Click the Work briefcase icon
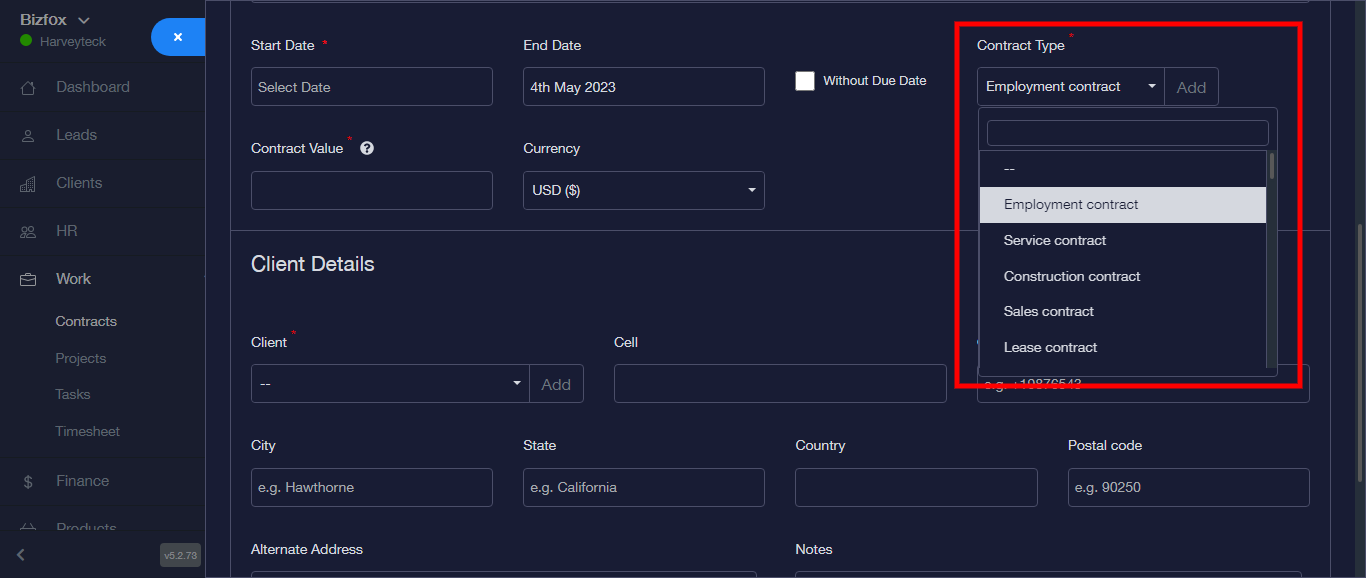Viewport: 1366px width, 578px height. pos(28,280)
